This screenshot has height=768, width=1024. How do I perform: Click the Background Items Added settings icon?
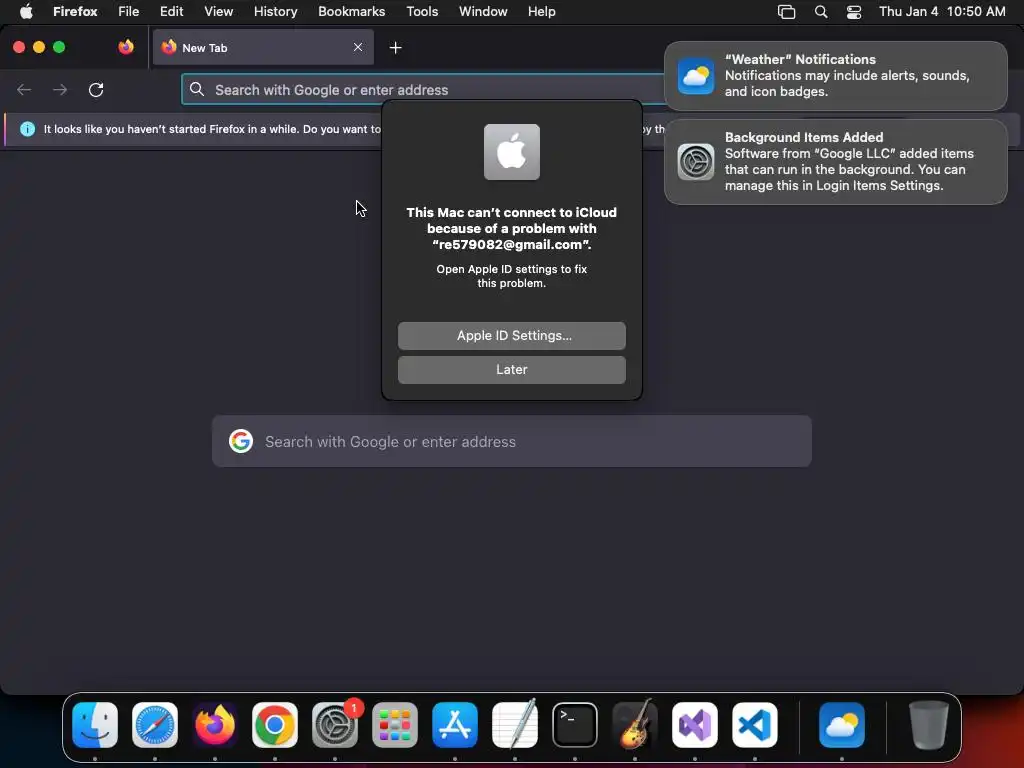click(696, 161)
